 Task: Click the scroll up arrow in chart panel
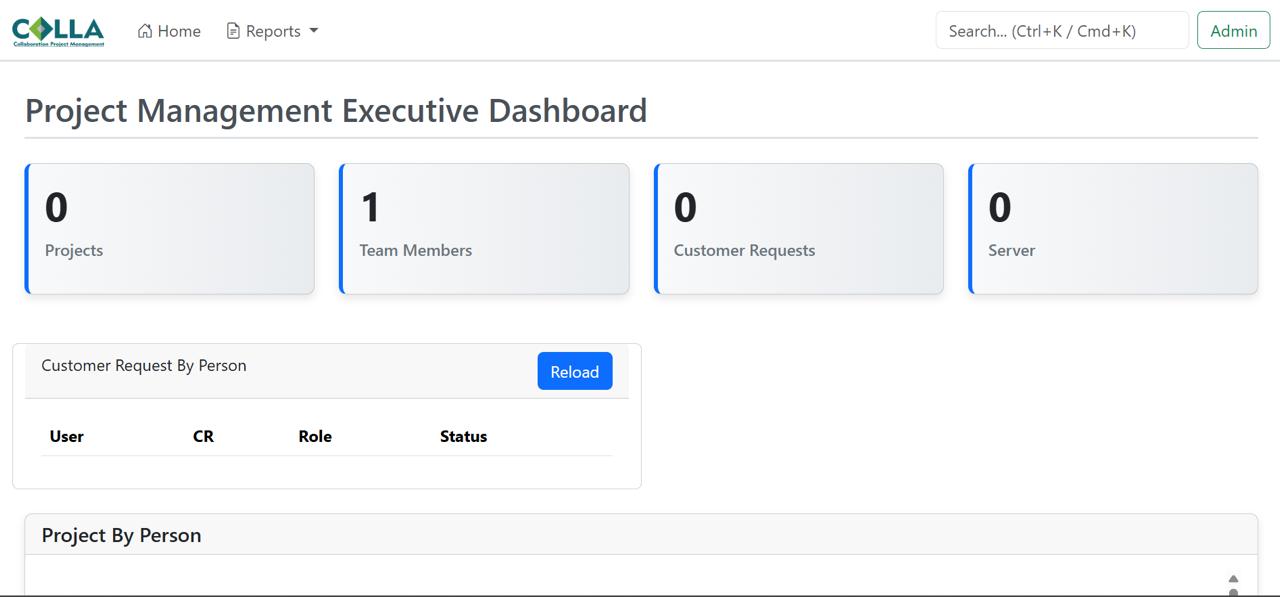pyautogui.click(x=1233, y=579)
